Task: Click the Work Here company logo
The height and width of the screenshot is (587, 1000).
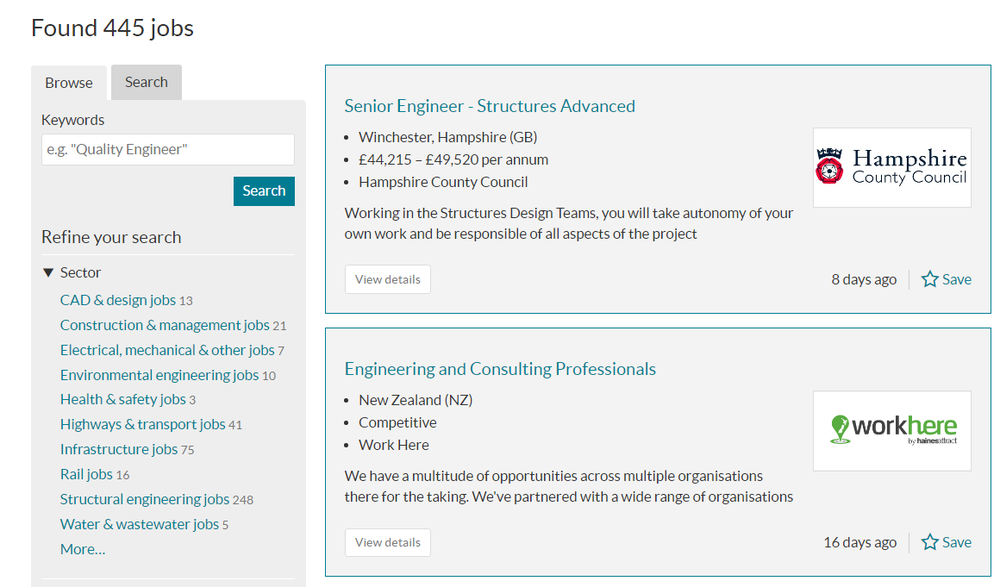Action: coord(892,430)
